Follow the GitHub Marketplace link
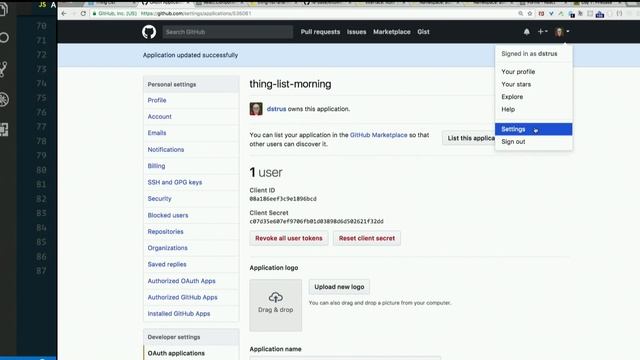Image resolution: width=640 pixels, height=360 pixels. click(378, 135)
